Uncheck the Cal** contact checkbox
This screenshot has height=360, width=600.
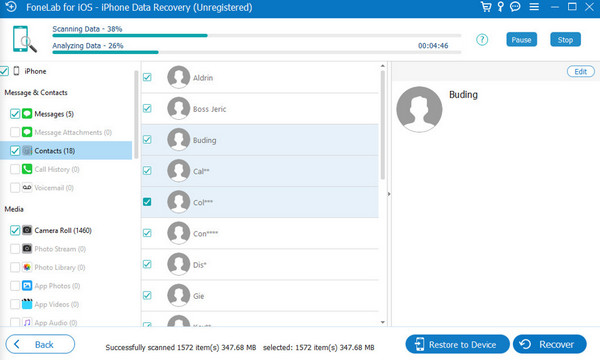pyautogui.click(x=147, y=171)
